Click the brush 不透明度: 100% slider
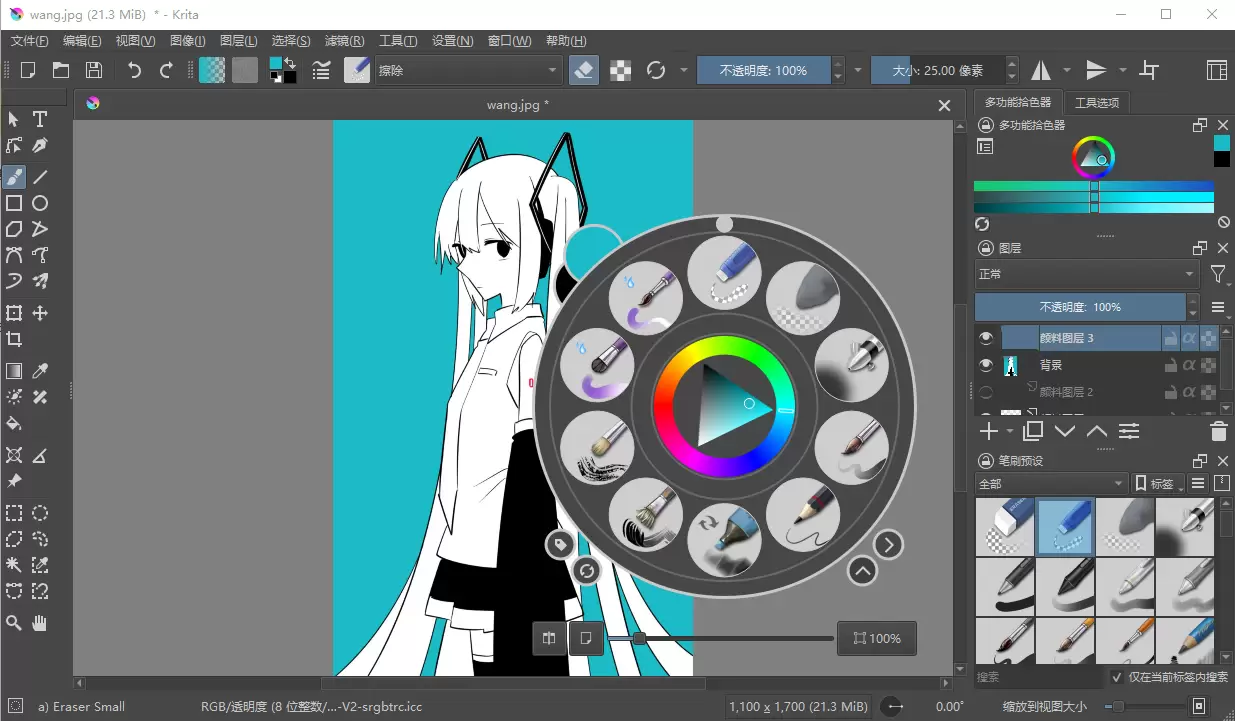This screenshot has height=721, width=1235. 765,70
